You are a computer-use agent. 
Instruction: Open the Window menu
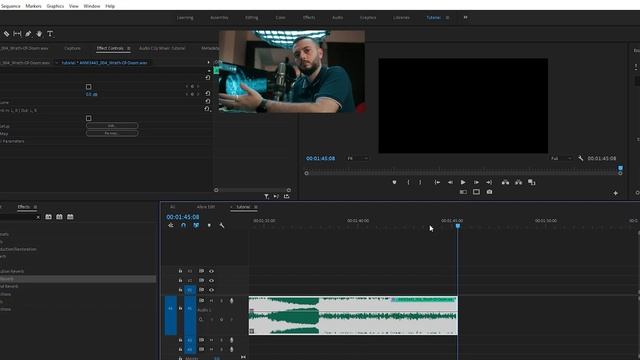pos(92,6)
